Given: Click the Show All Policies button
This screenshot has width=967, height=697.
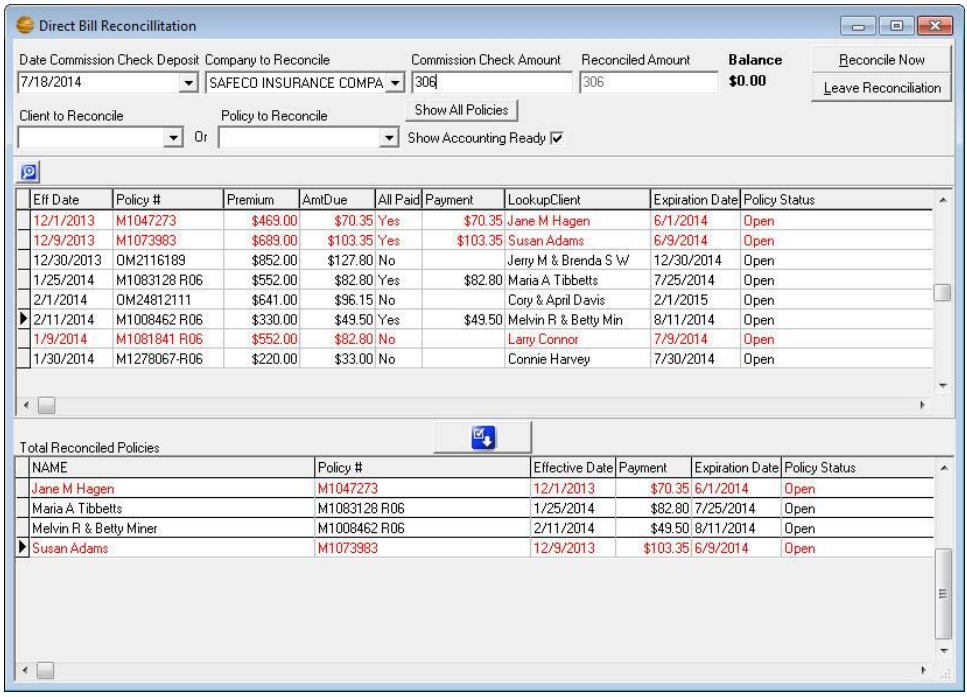Looking at the screenshot, I should point(461,110).
